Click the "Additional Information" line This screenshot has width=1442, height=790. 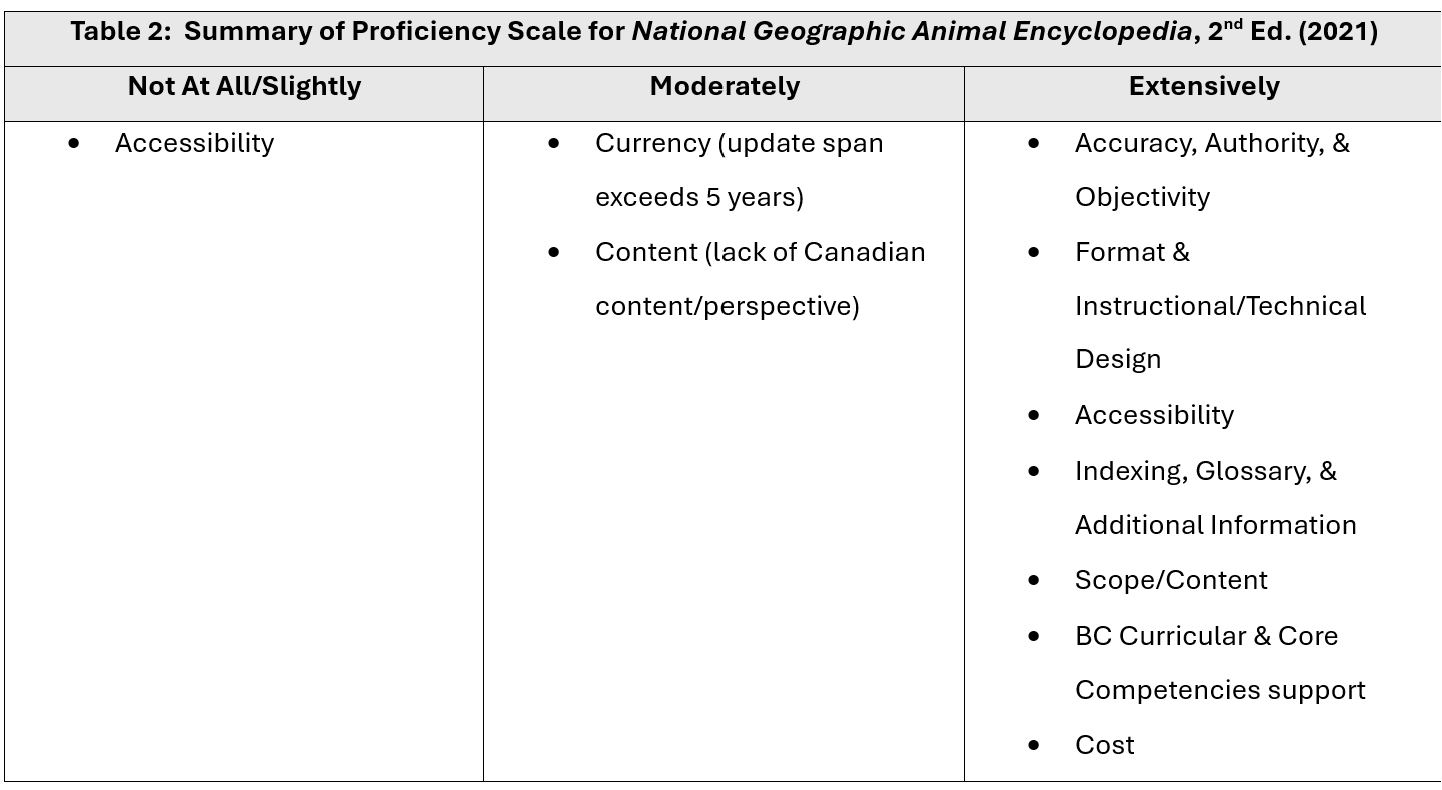(1215, 525)
